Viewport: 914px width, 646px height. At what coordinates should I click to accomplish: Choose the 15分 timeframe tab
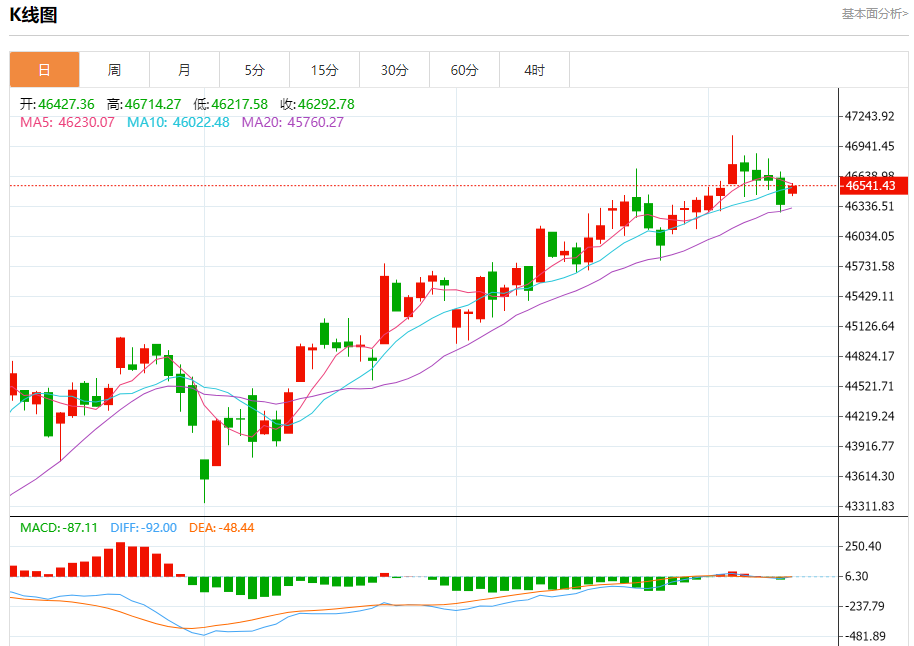(x=324, y=70)
